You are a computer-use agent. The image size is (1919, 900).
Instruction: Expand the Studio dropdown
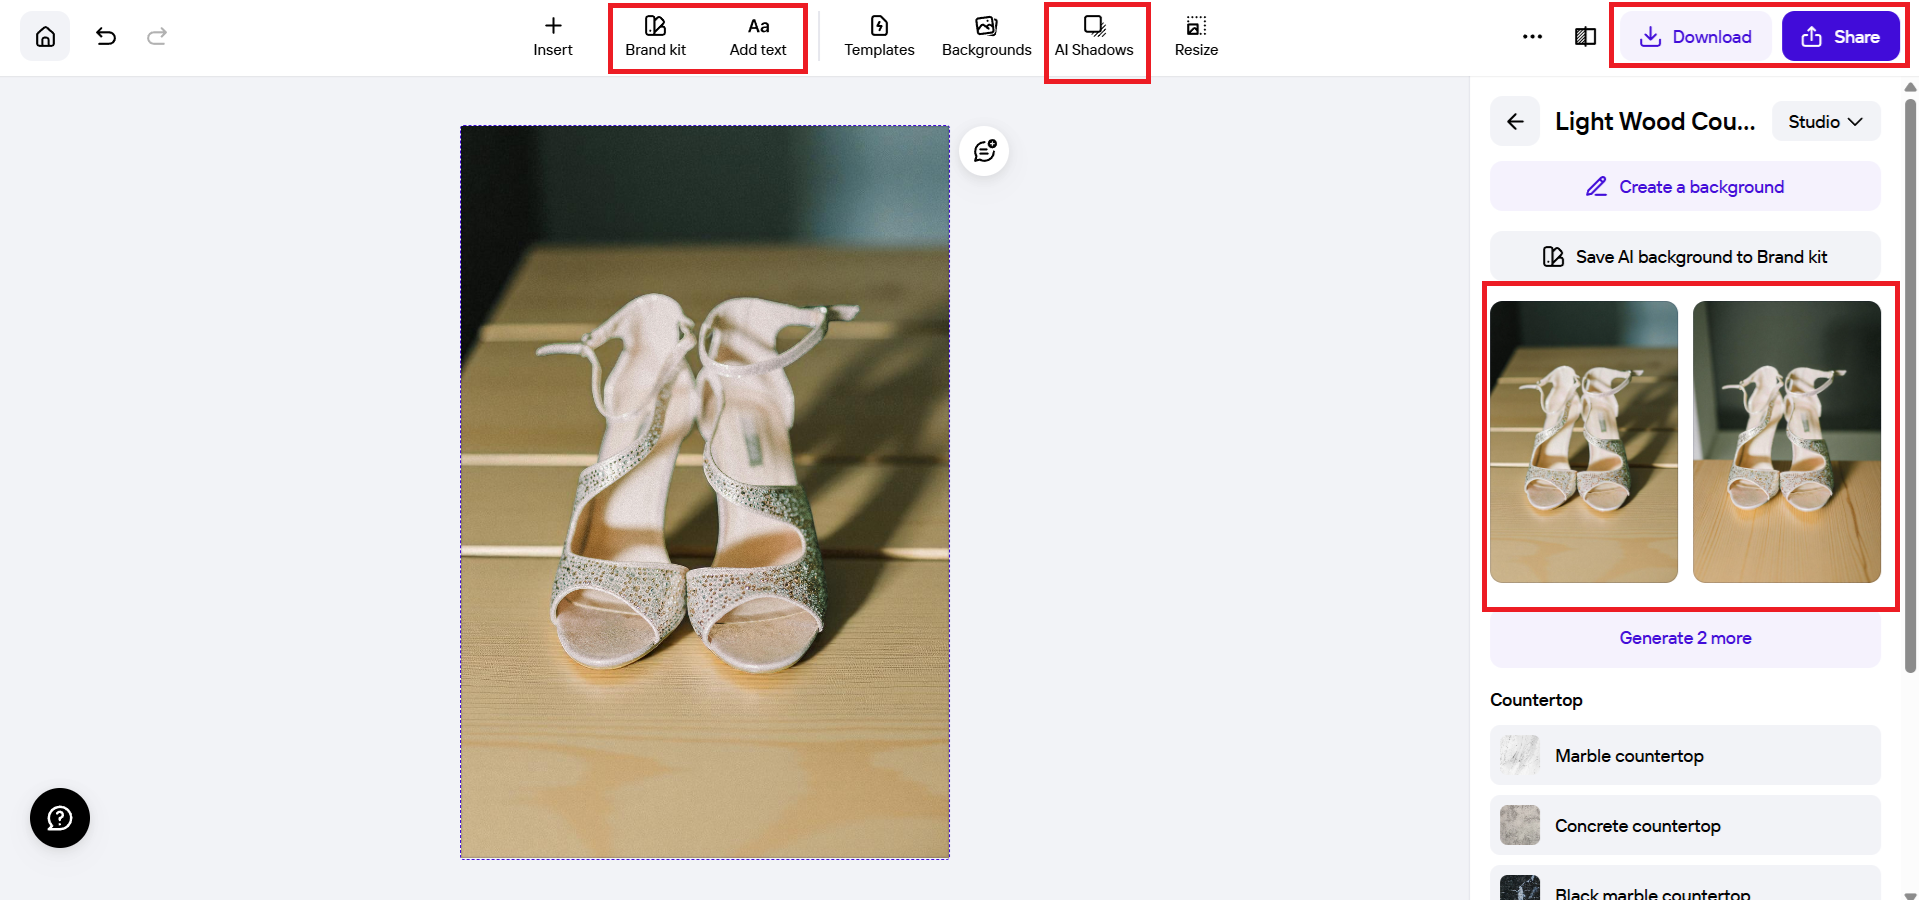1825,121
